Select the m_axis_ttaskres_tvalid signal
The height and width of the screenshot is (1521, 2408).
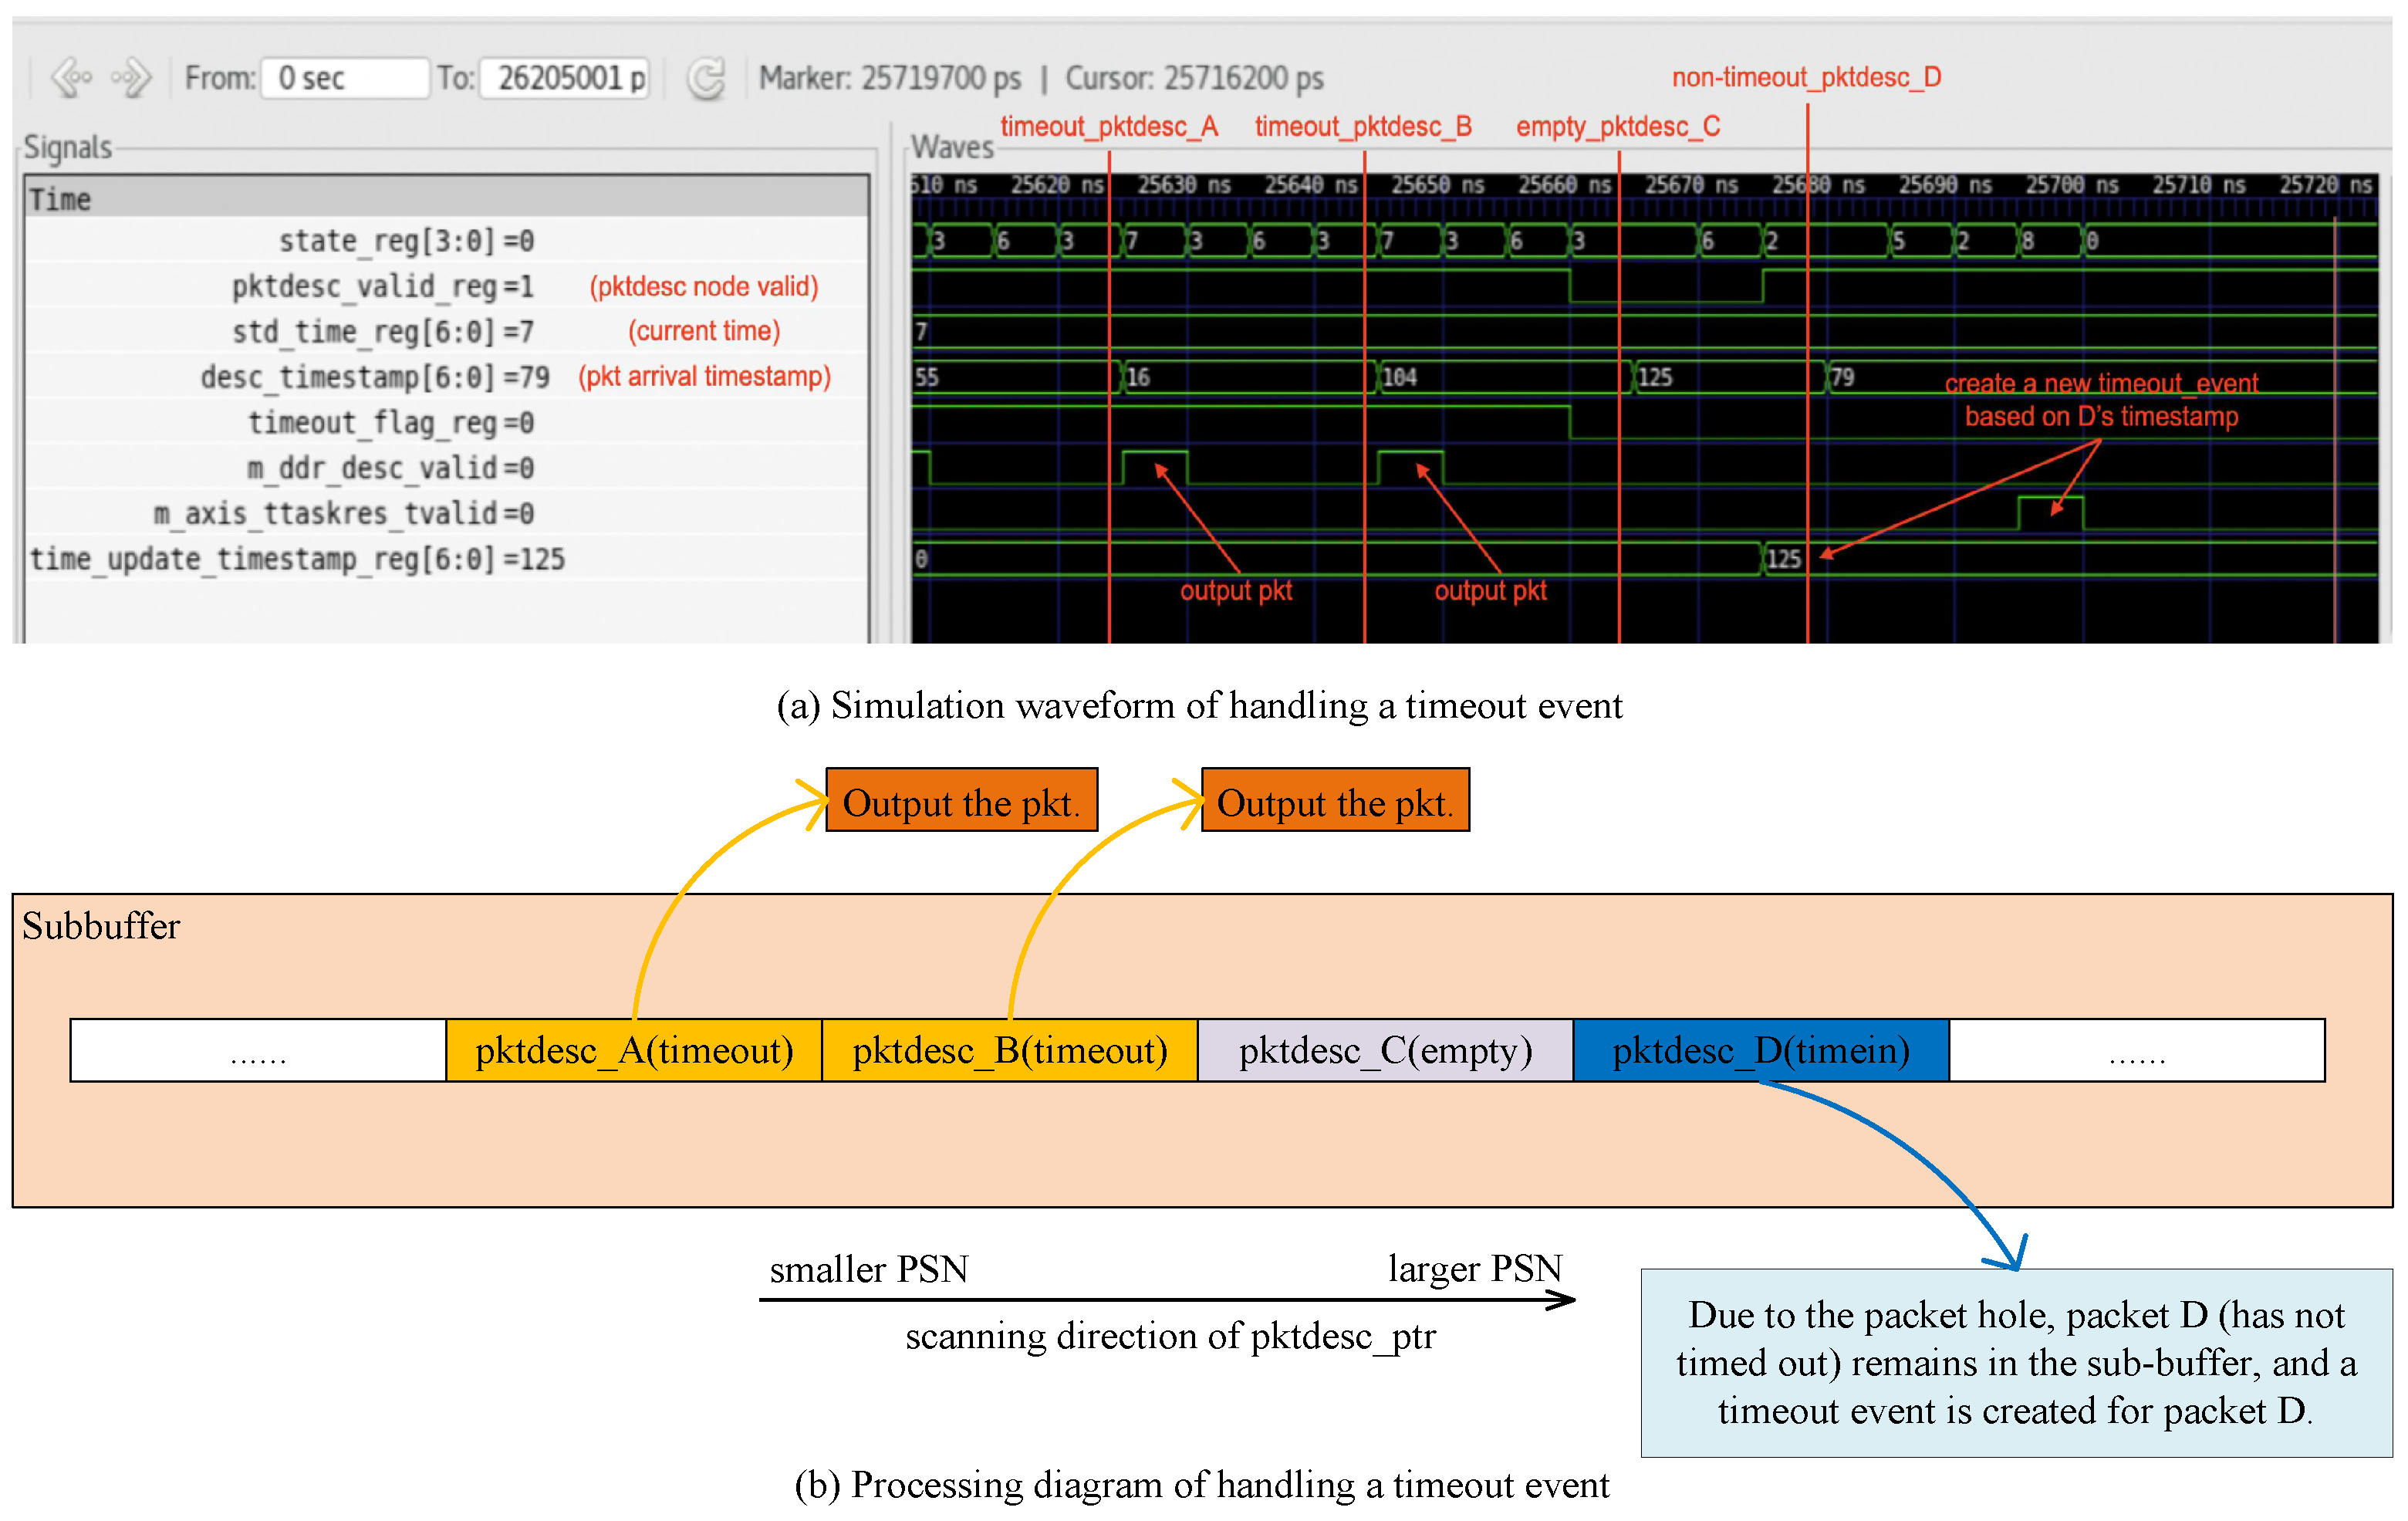[x=343, y=514]
